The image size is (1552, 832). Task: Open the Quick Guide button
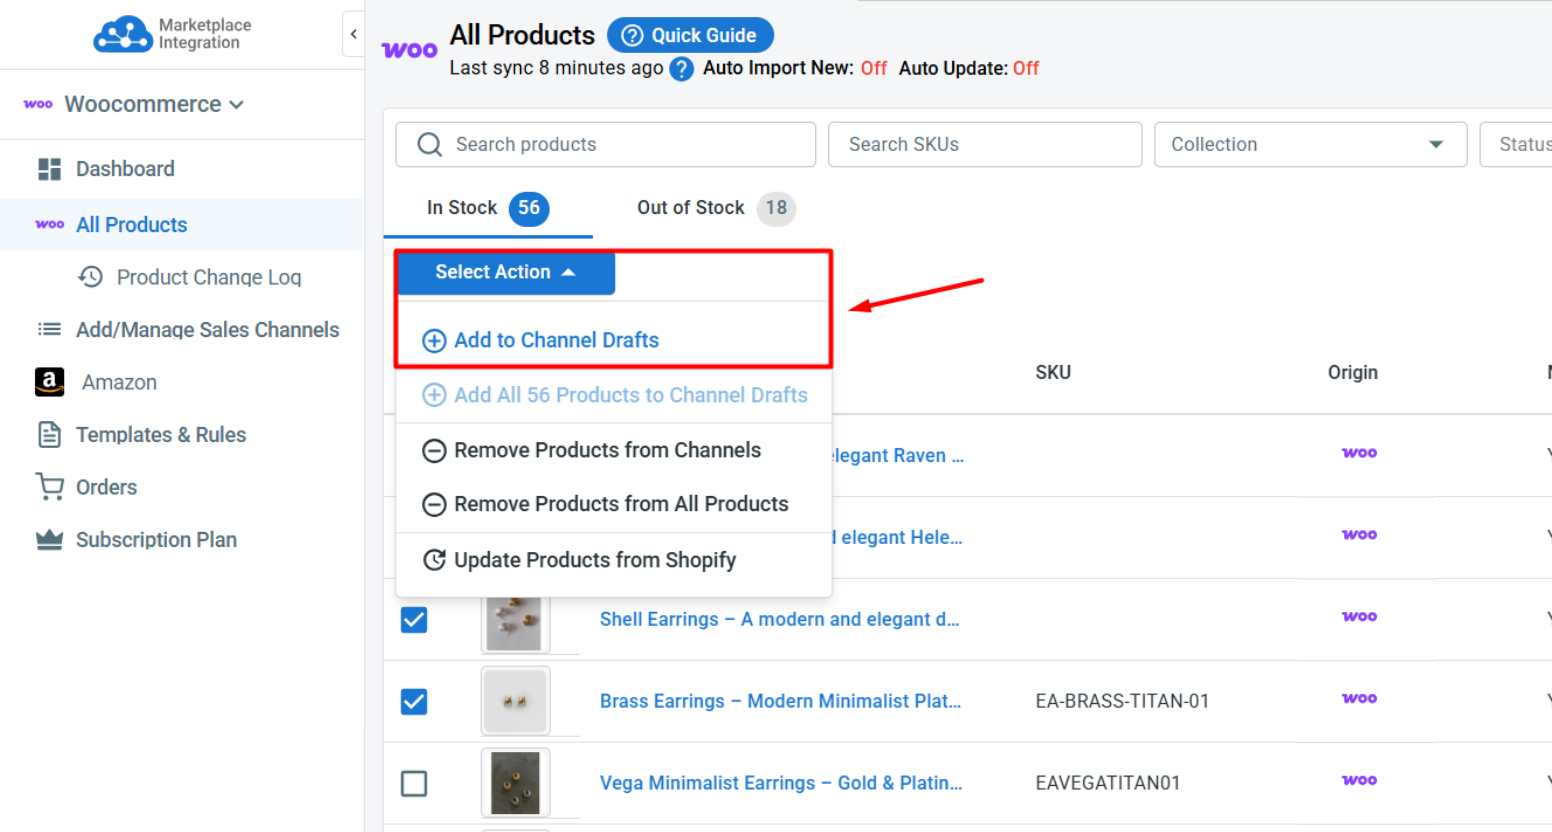690,35
